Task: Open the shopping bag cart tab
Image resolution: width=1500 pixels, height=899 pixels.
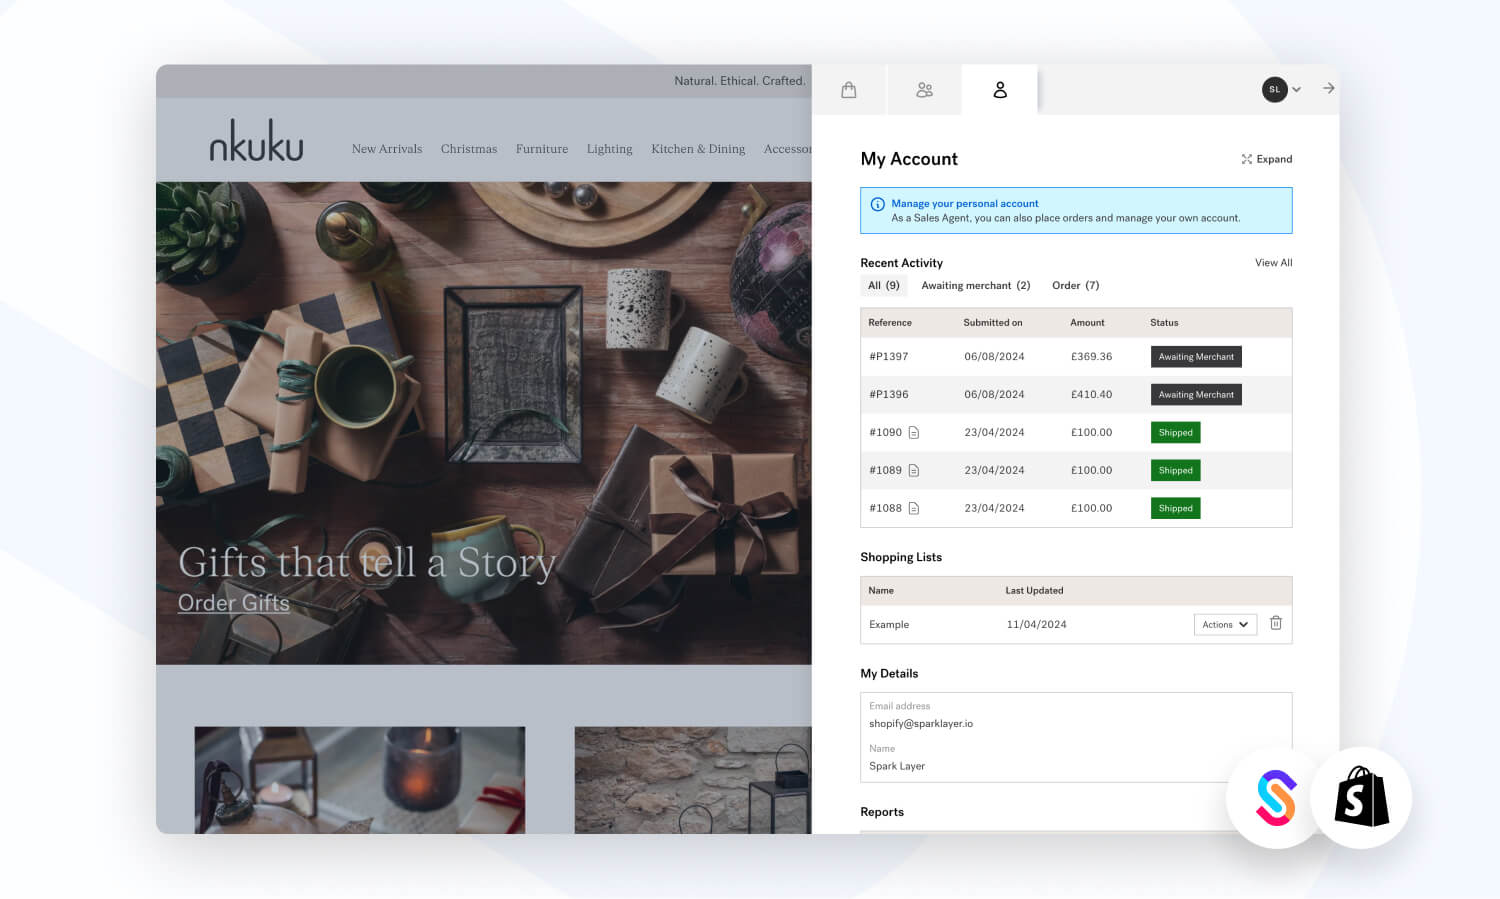Action: coord(848,90)
